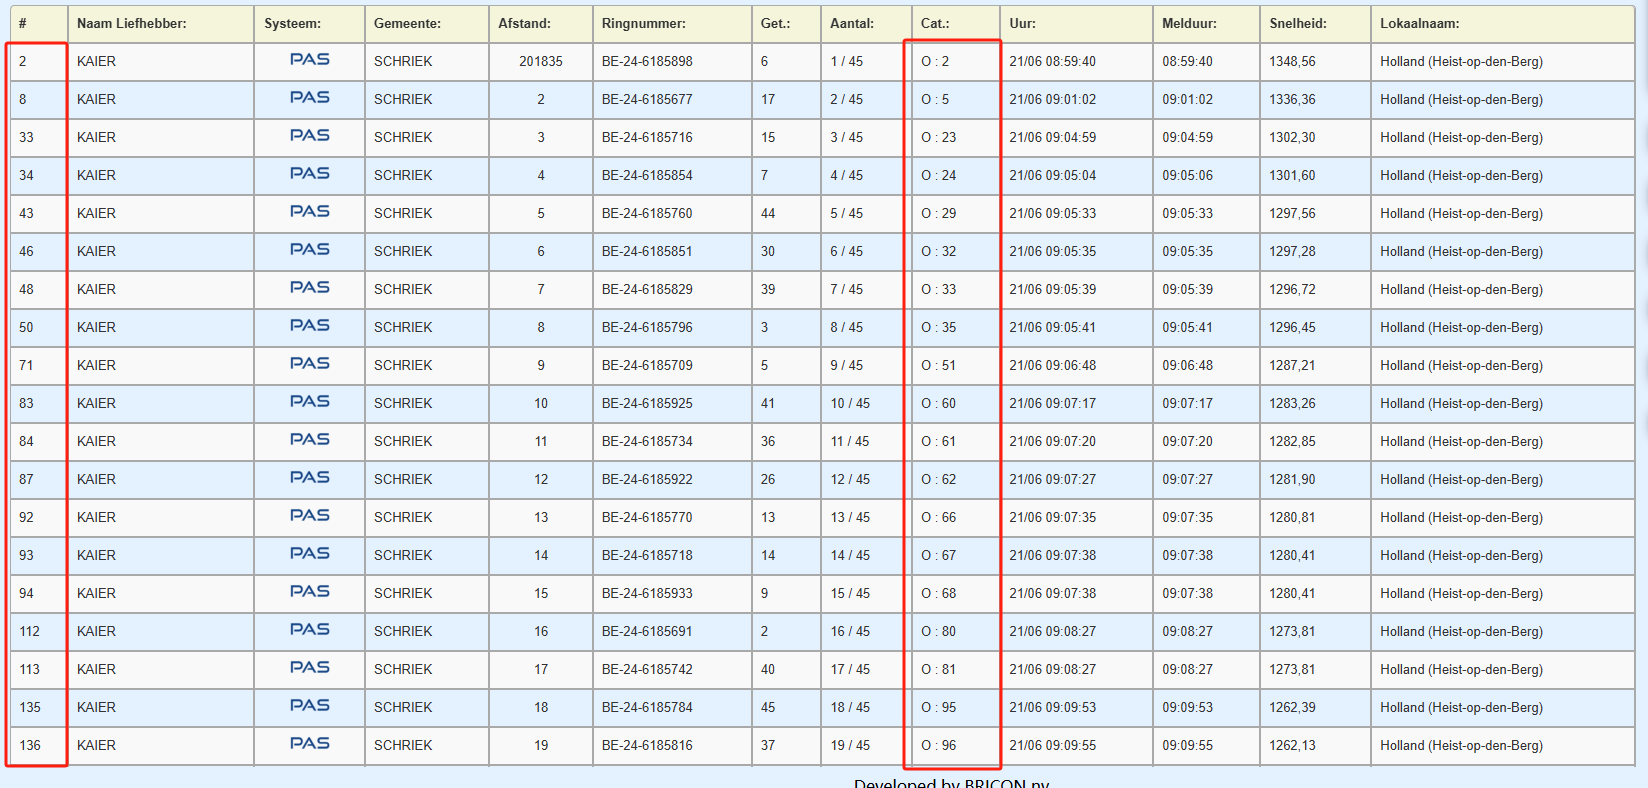Click the Ringnummer column header
This screenshot has width=1648, height=788.
point(643,23)
